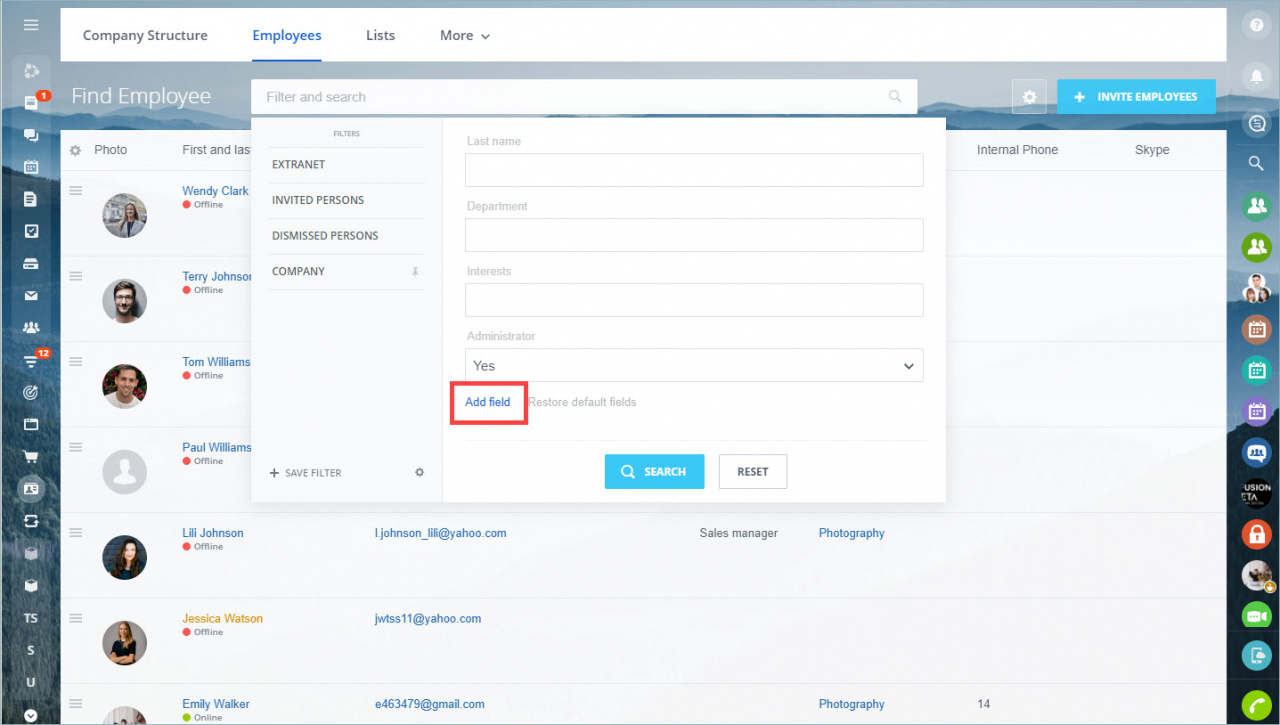1280x725 pixels.
Task: Open the target icon in left sidebar
Action: (31, 392)
